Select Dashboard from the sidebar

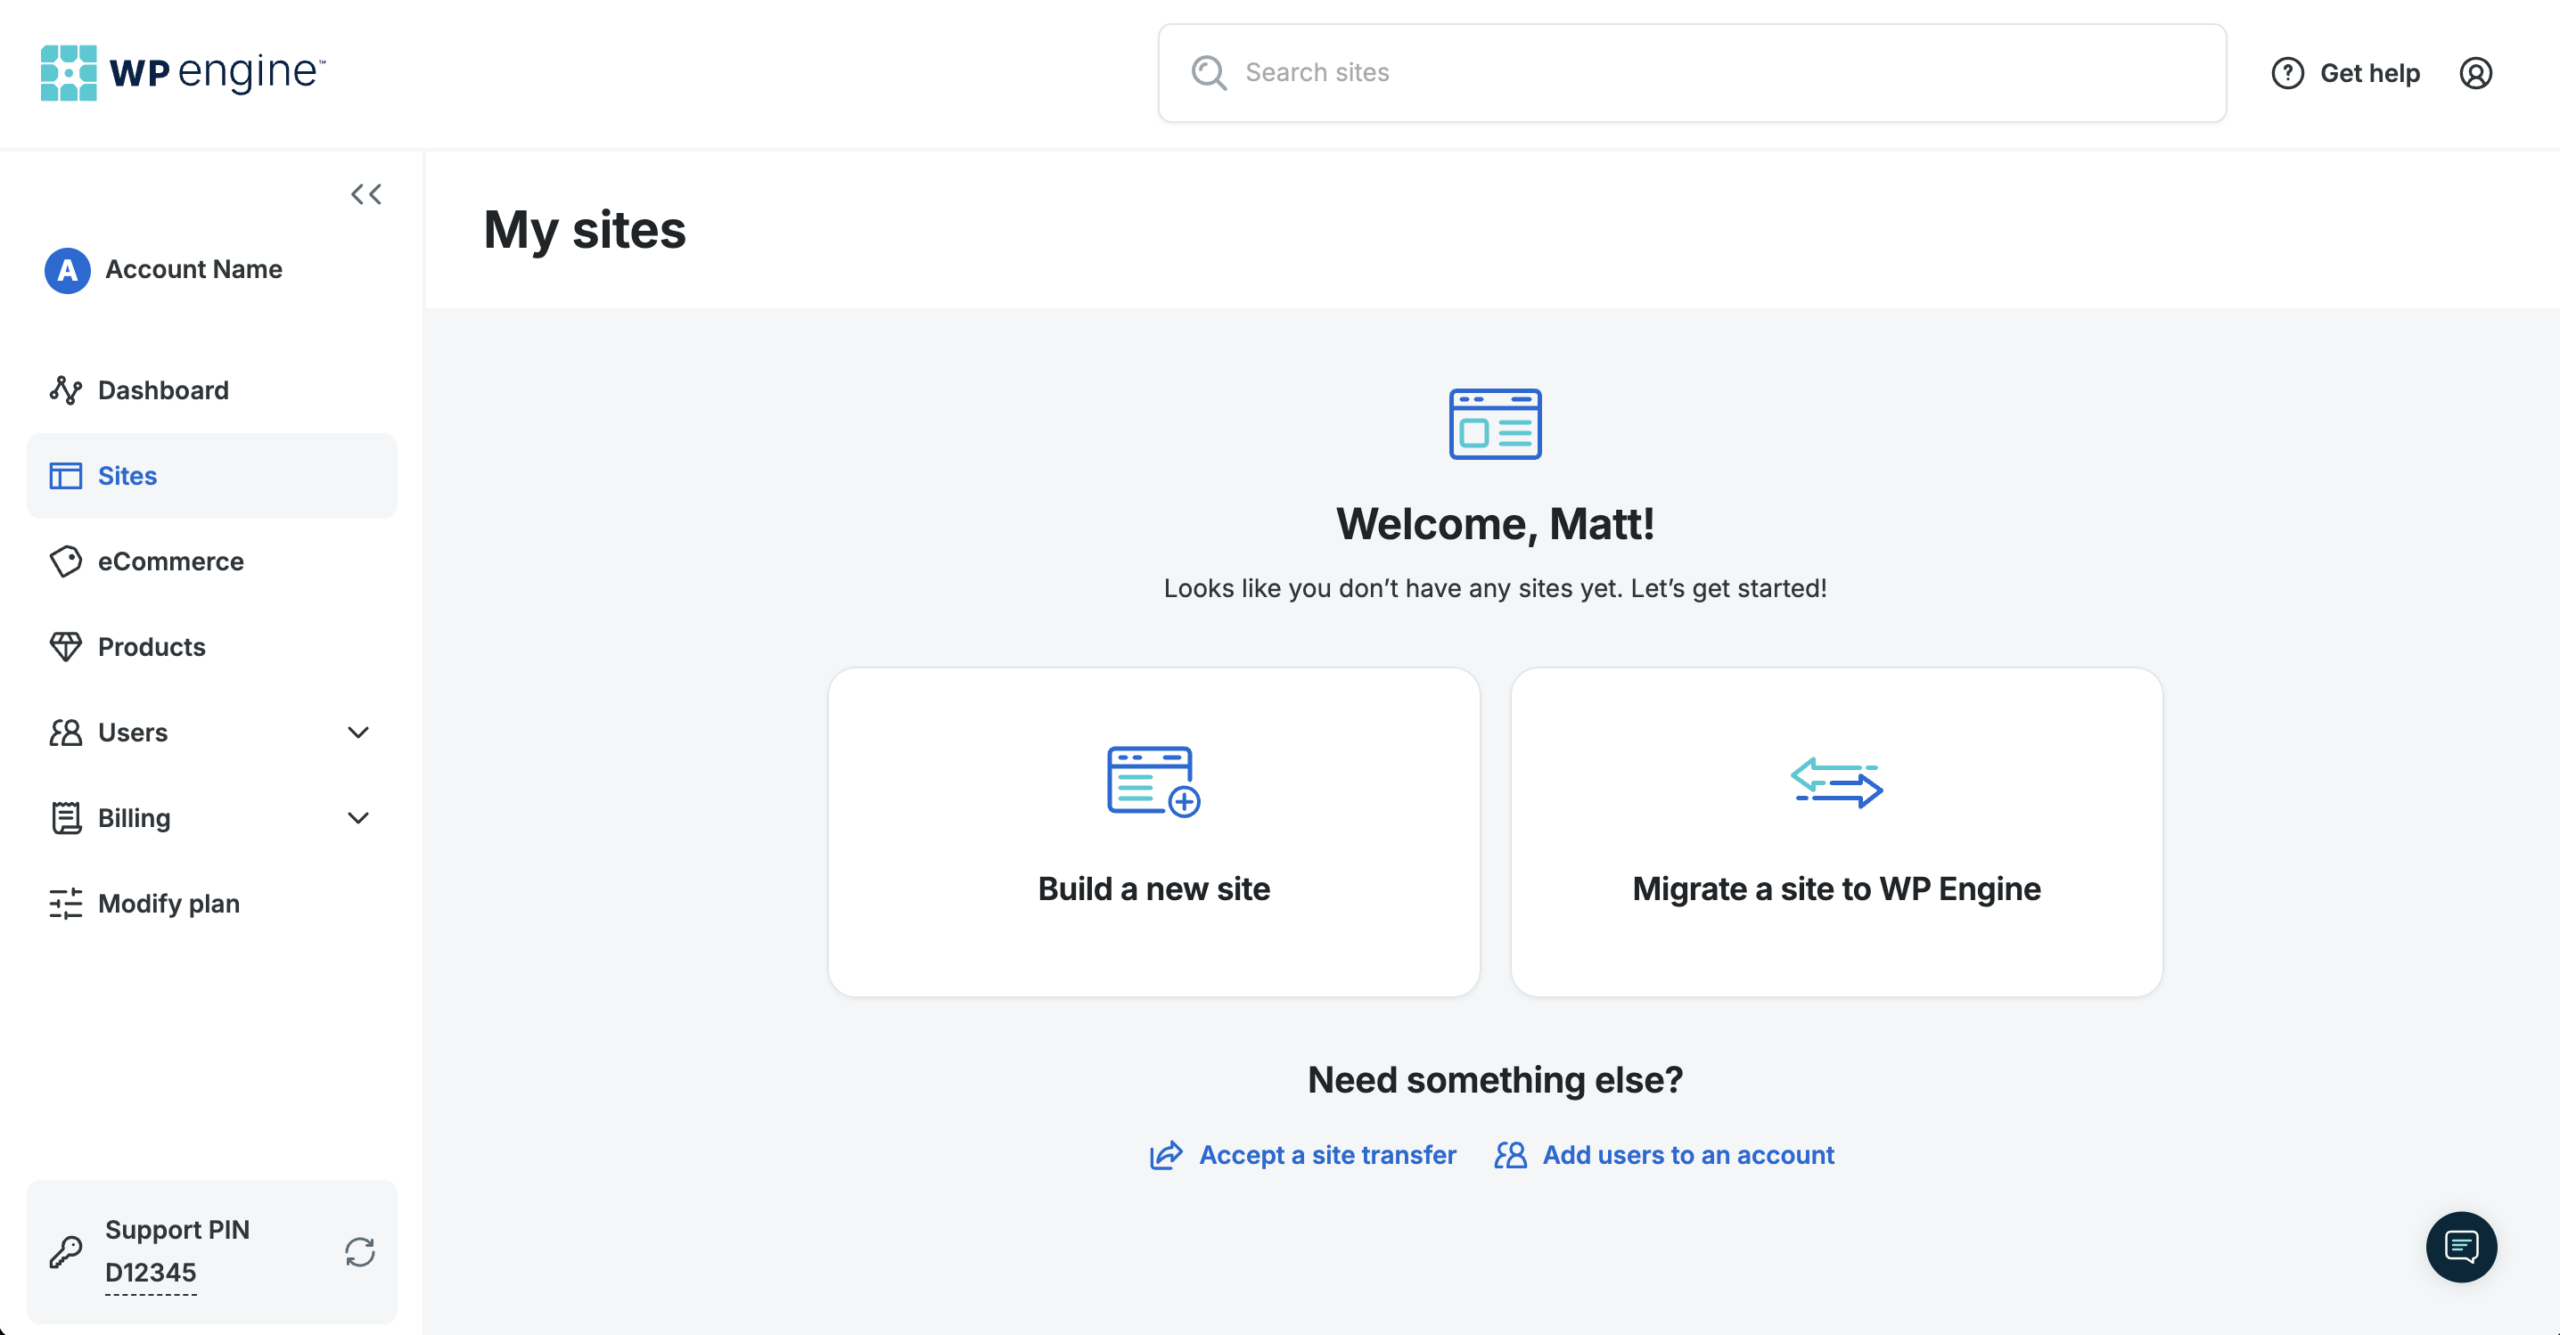tap(163, 390)
